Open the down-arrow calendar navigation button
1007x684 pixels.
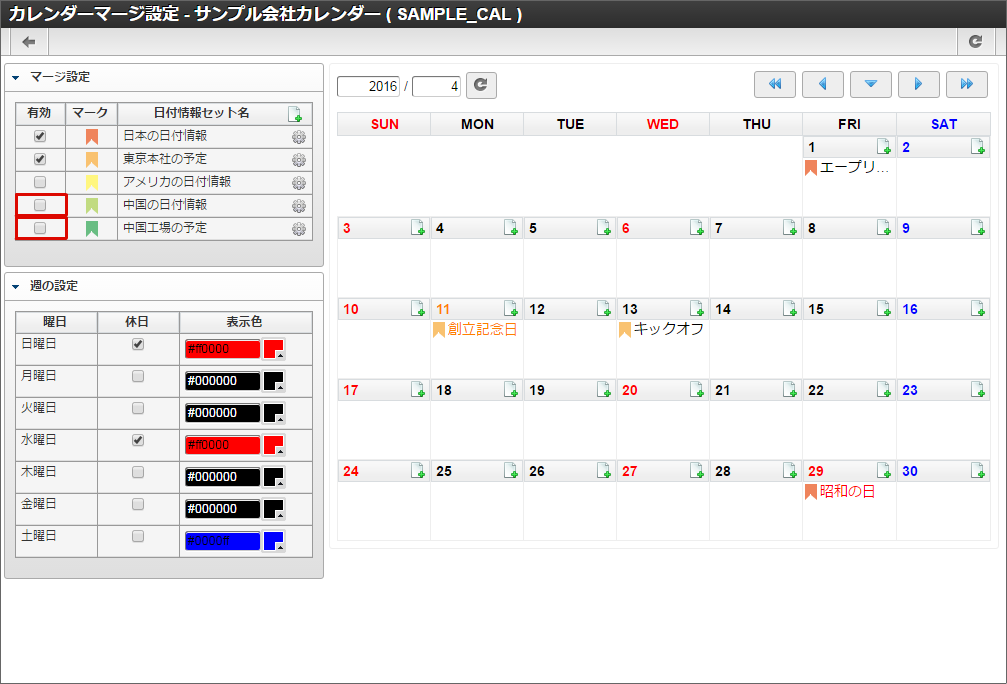click(x=870, y=84)
